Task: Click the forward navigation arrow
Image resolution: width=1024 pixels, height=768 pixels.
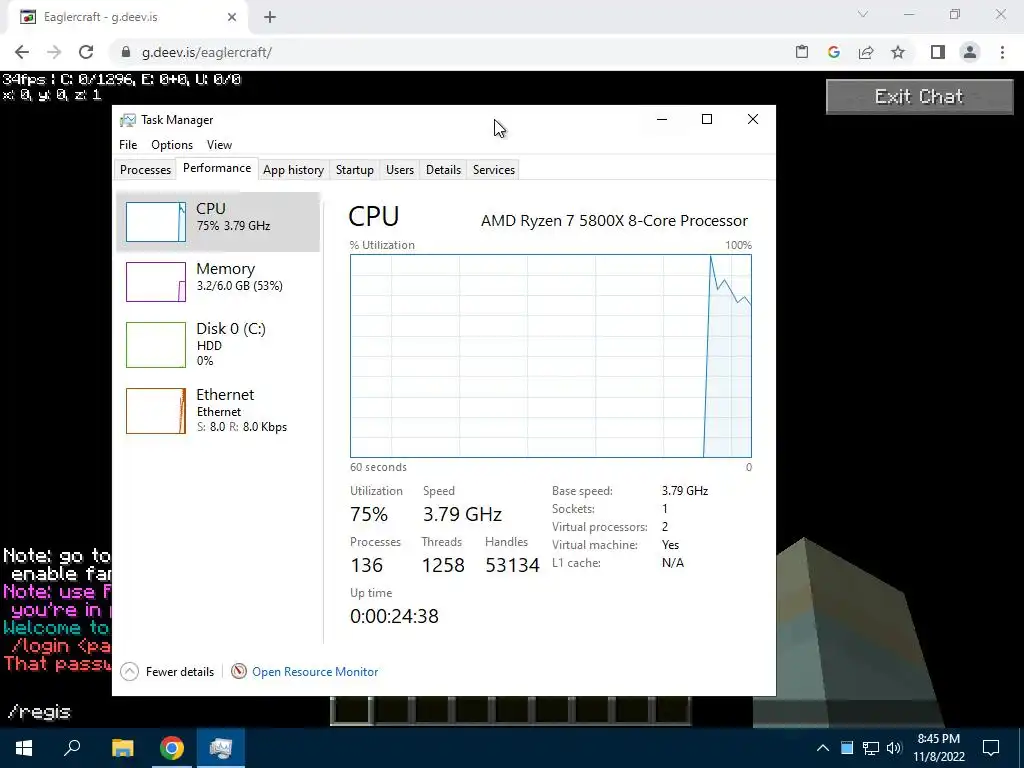Action: [x=54, y=52]
